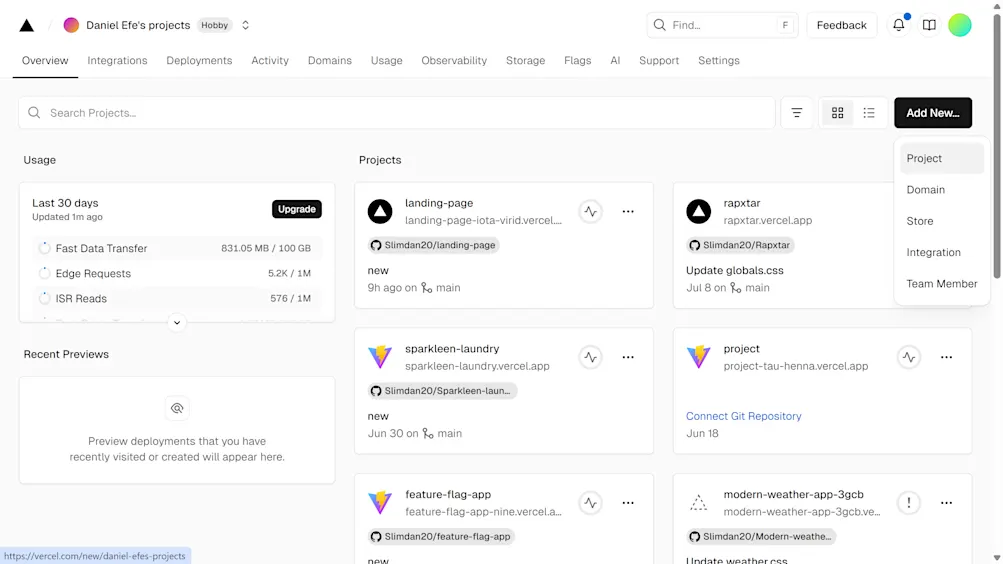
Task: Click Connect Git Repository link
Action: tap(743, 416)
